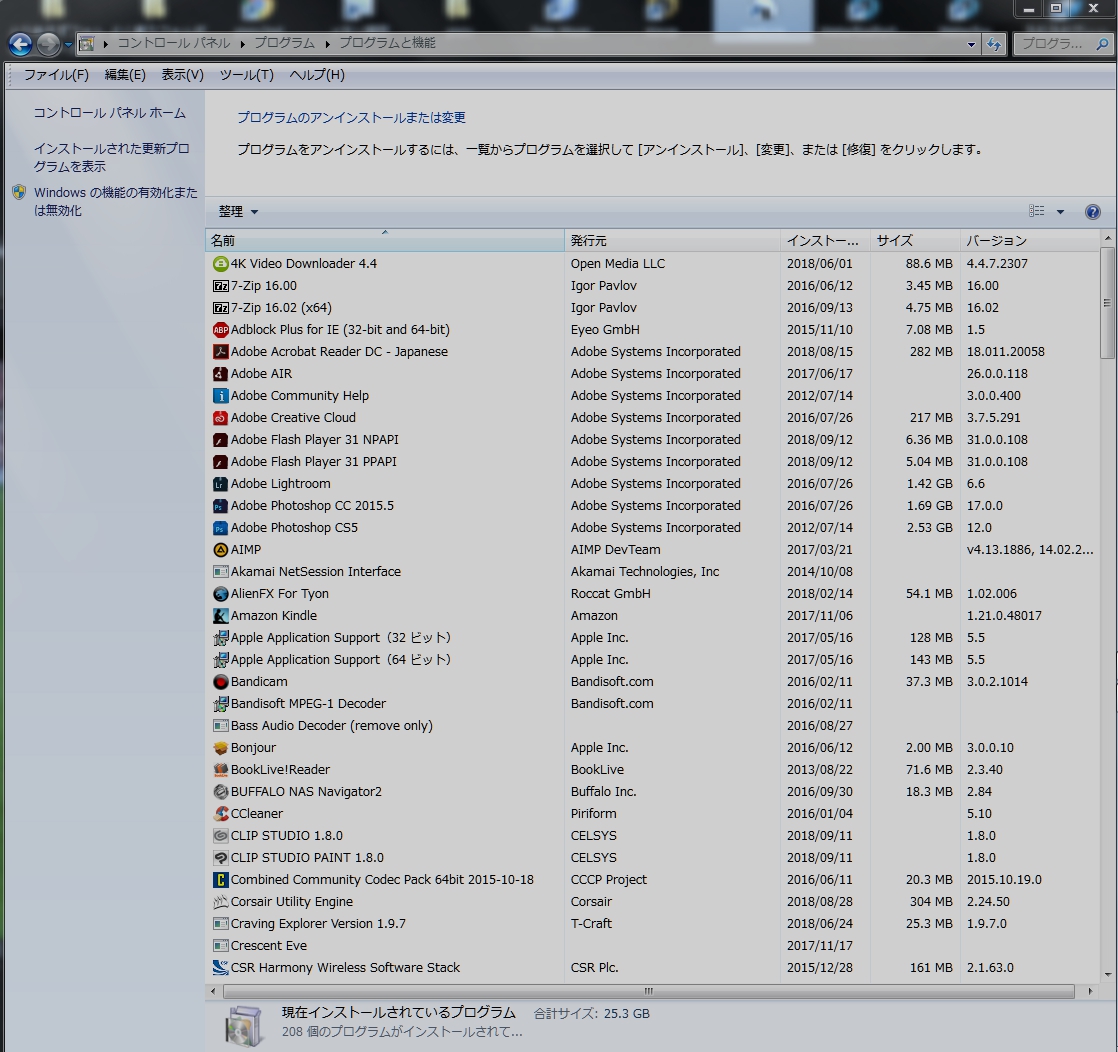The width and height of the screenshot is (1118, 1052).
Task: Click the Adobe Photoshop CS5 icon
Action: (221, 528)
